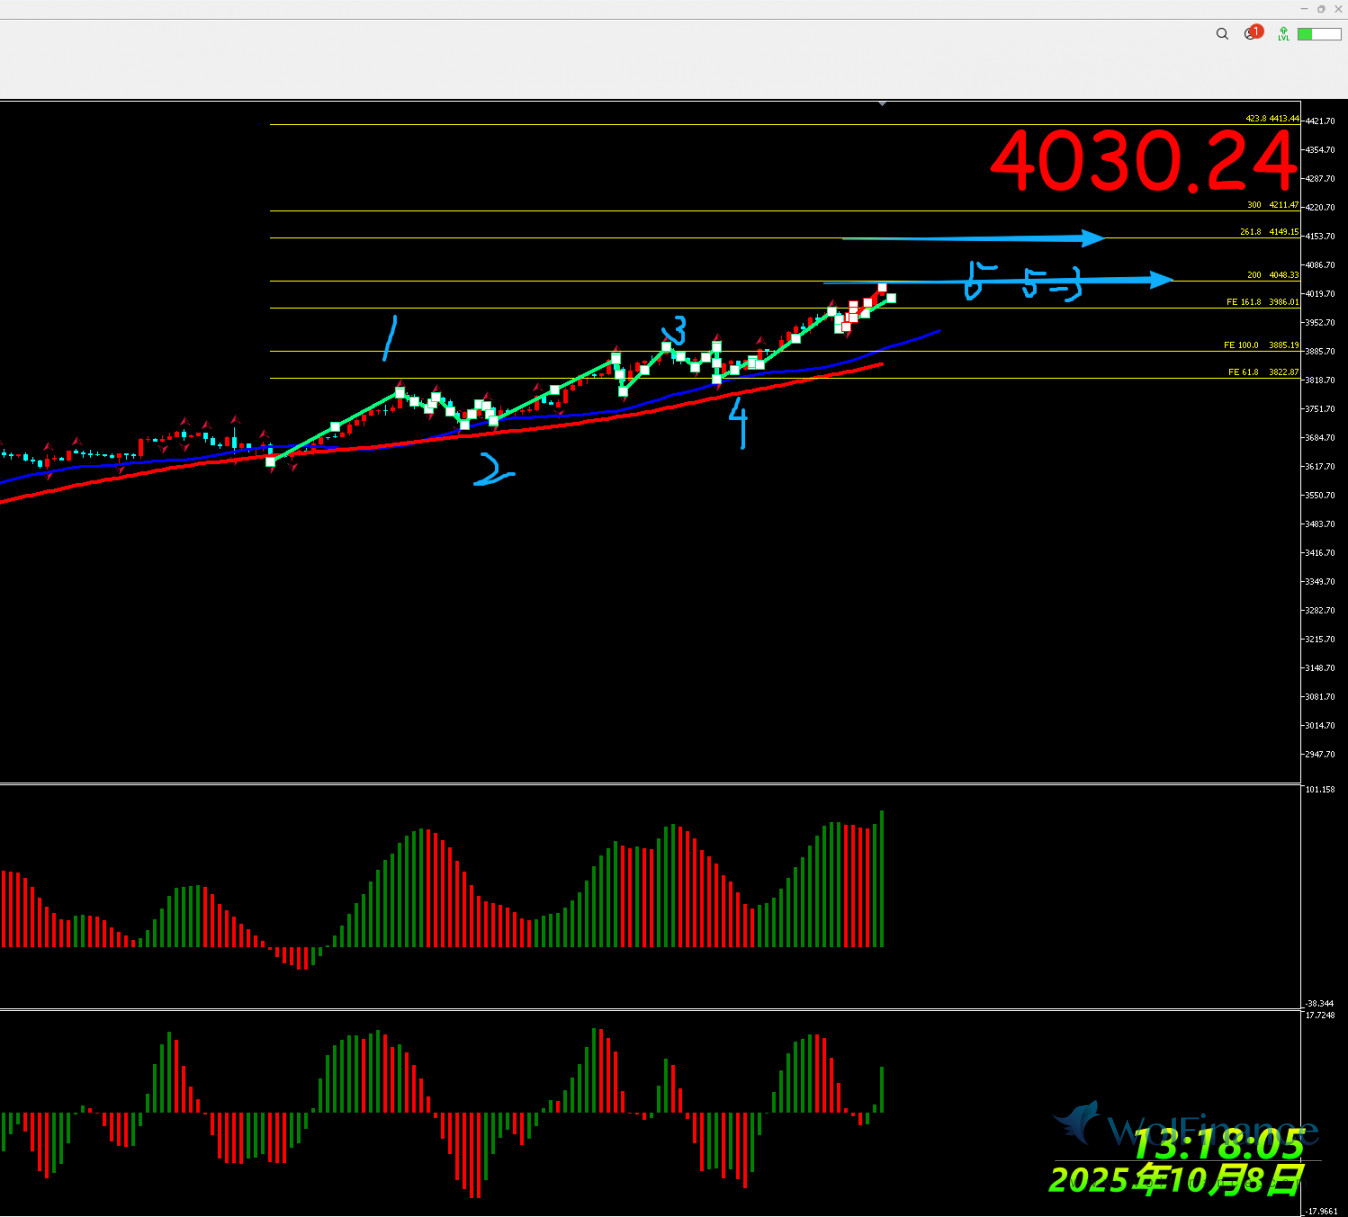Screen dimensions: 1348x1217
Task: Select the FE 161.8 label at 3986.01
Action: point(1262,302)
